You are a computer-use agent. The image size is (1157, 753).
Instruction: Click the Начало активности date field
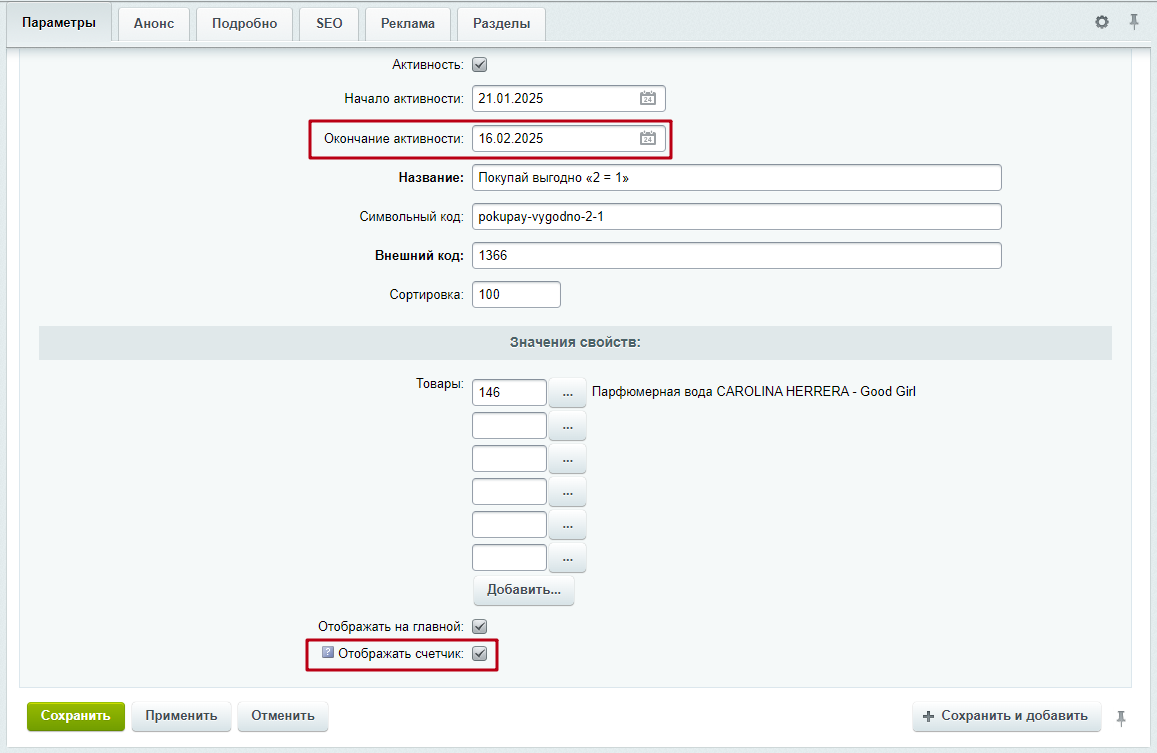coord(569,98)
